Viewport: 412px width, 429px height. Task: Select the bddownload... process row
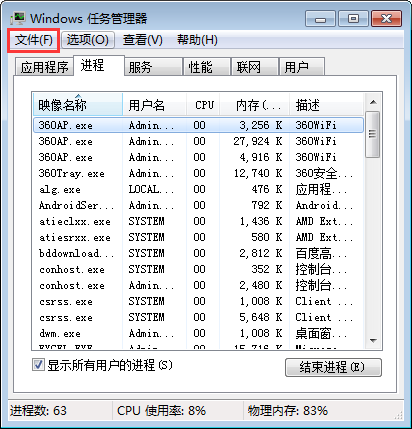click(x=198, y=253)
